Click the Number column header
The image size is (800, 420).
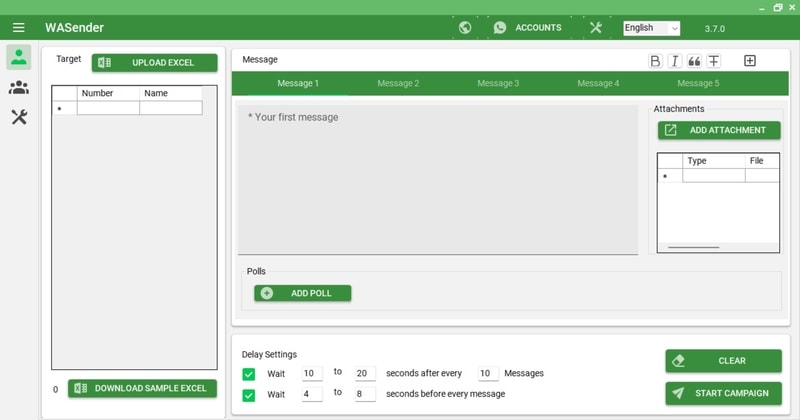click(108, 93)
